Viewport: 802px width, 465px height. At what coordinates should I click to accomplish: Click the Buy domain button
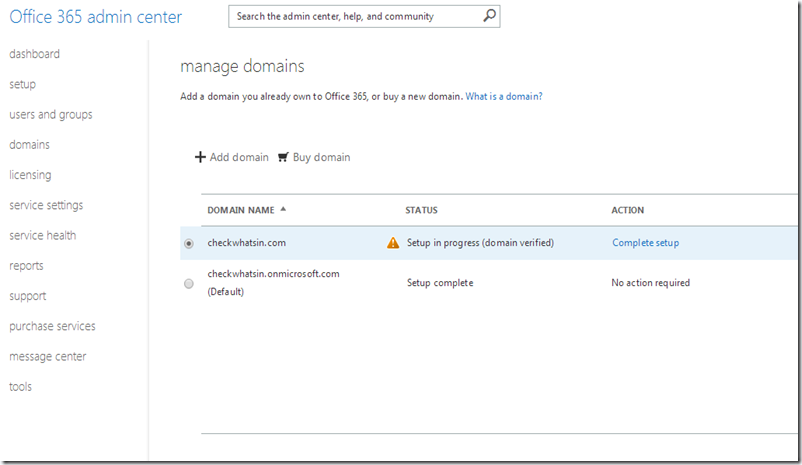314,157
